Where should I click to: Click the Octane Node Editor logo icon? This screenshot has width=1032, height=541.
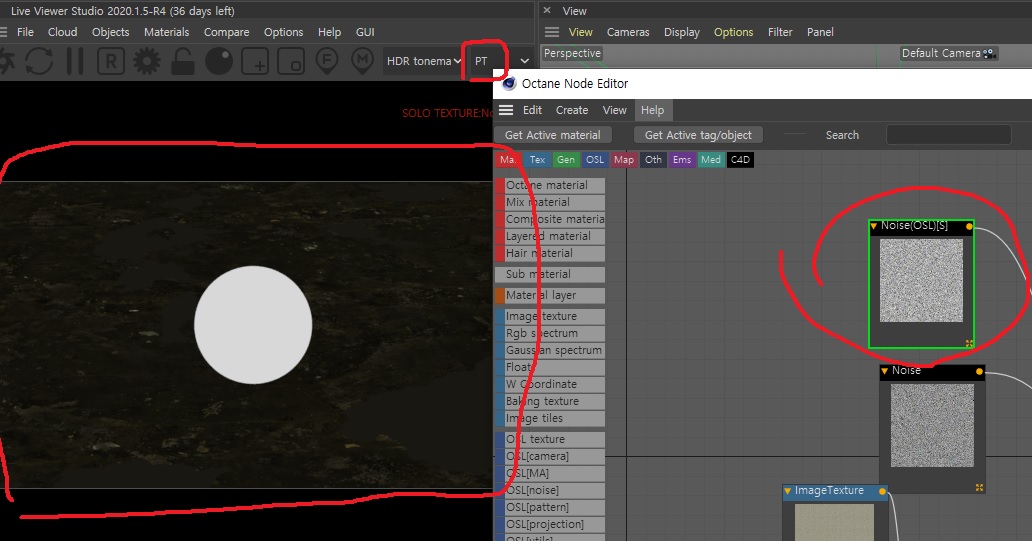coord(509,84)
